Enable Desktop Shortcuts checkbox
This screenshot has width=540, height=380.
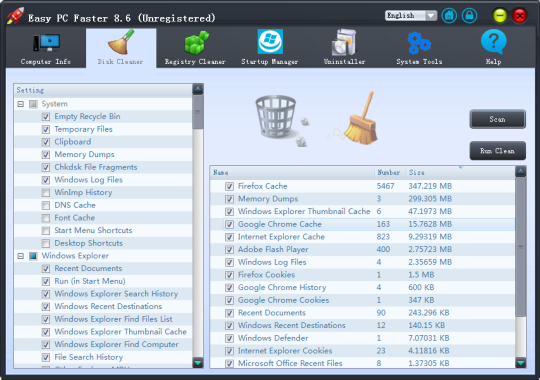click(x=45, y=243)
